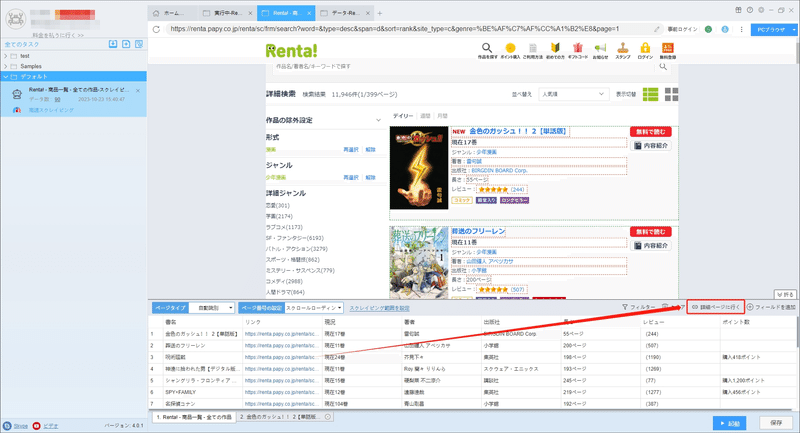Click the pencil edit icon in URL bar
The width and height of the screenshot is (800, 433).
(x=657, y=29)
